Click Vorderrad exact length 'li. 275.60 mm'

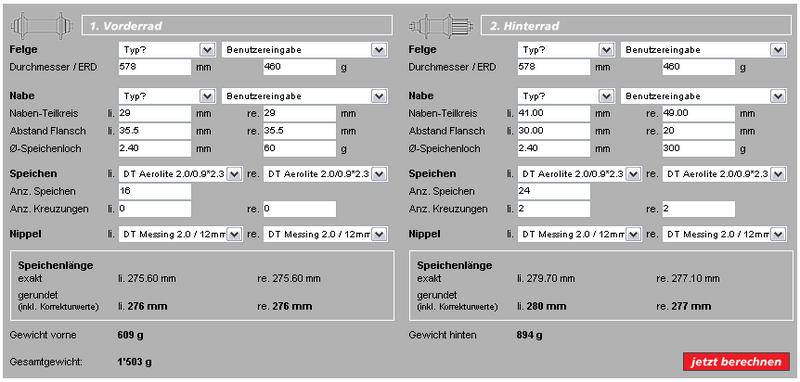[147, 279]
